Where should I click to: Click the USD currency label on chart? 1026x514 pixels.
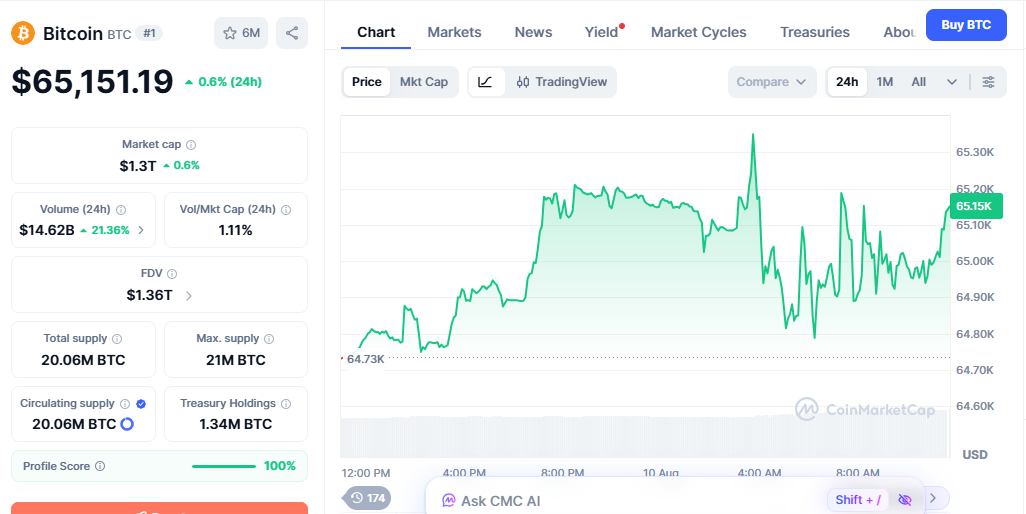[975, 454]
